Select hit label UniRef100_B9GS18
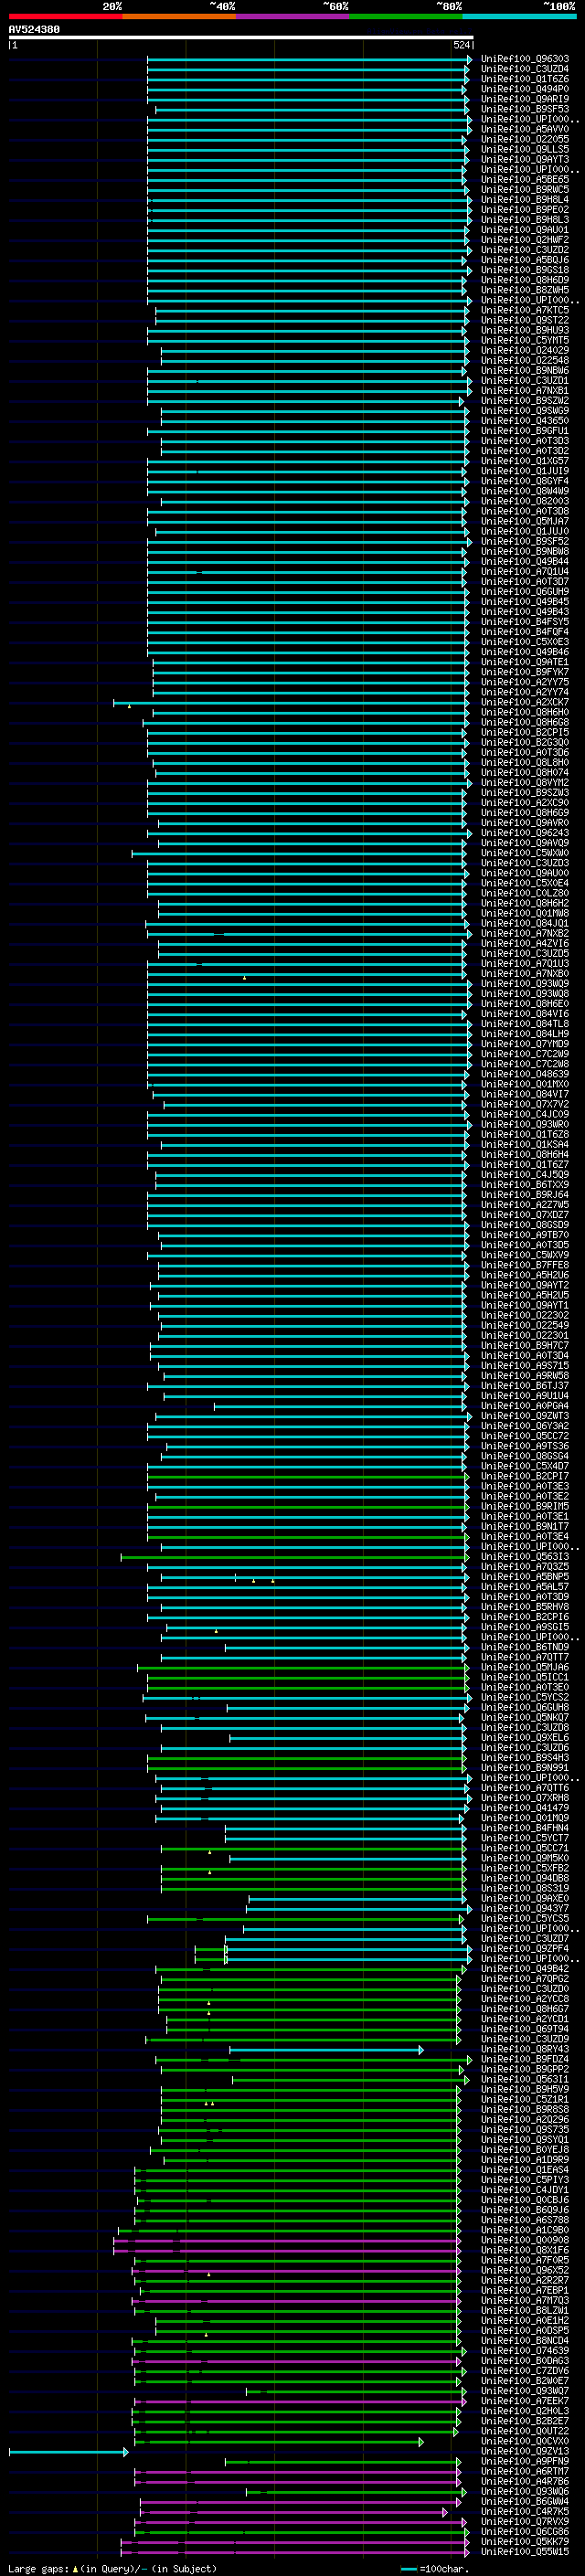Image resolution: width=585 pixels, height=2576 pixels. pyautogui.click(x=525, y=270)
